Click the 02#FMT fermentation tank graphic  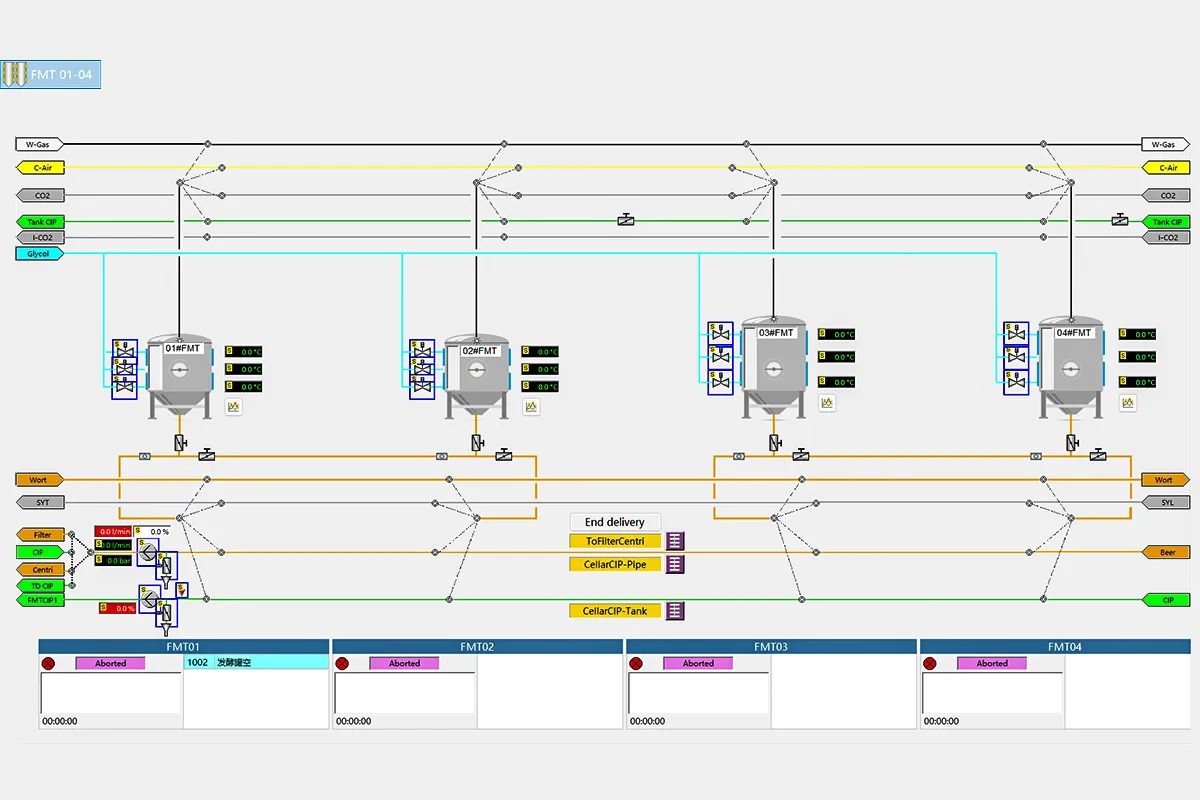(476, 376)
